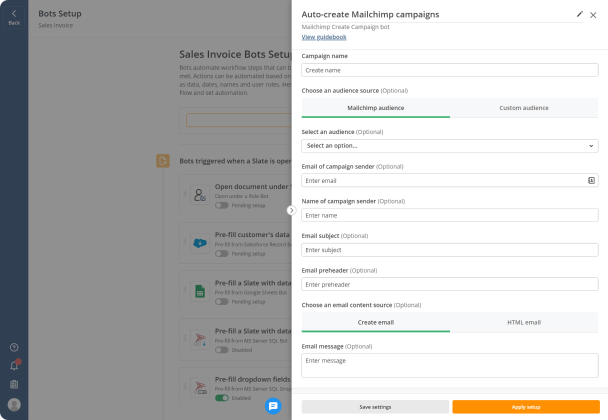608x420 pixels.
Task: Click the pencil edit icon beside bot title
Action: [580, 14]
